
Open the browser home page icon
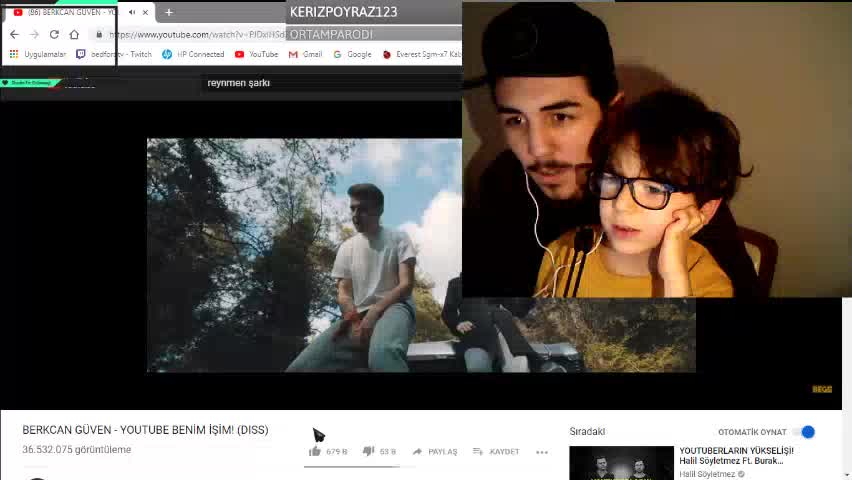(74, 34)
